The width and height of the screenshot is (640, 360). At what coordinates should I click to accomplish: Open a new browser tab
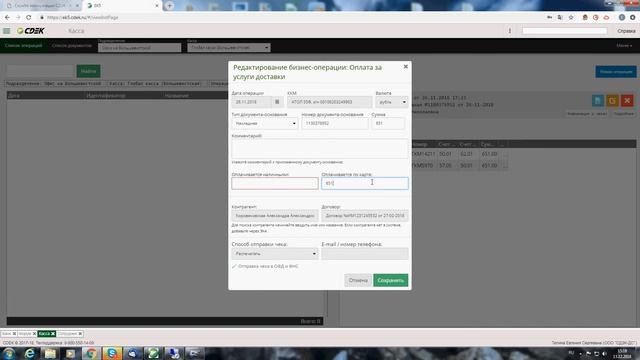coord(169,6)
